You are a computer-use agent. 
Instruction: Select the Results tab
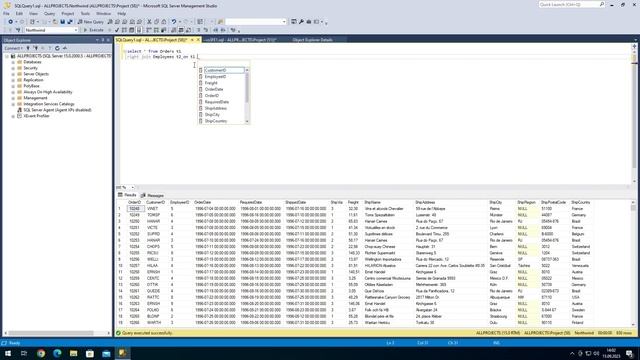pos(127,195)
